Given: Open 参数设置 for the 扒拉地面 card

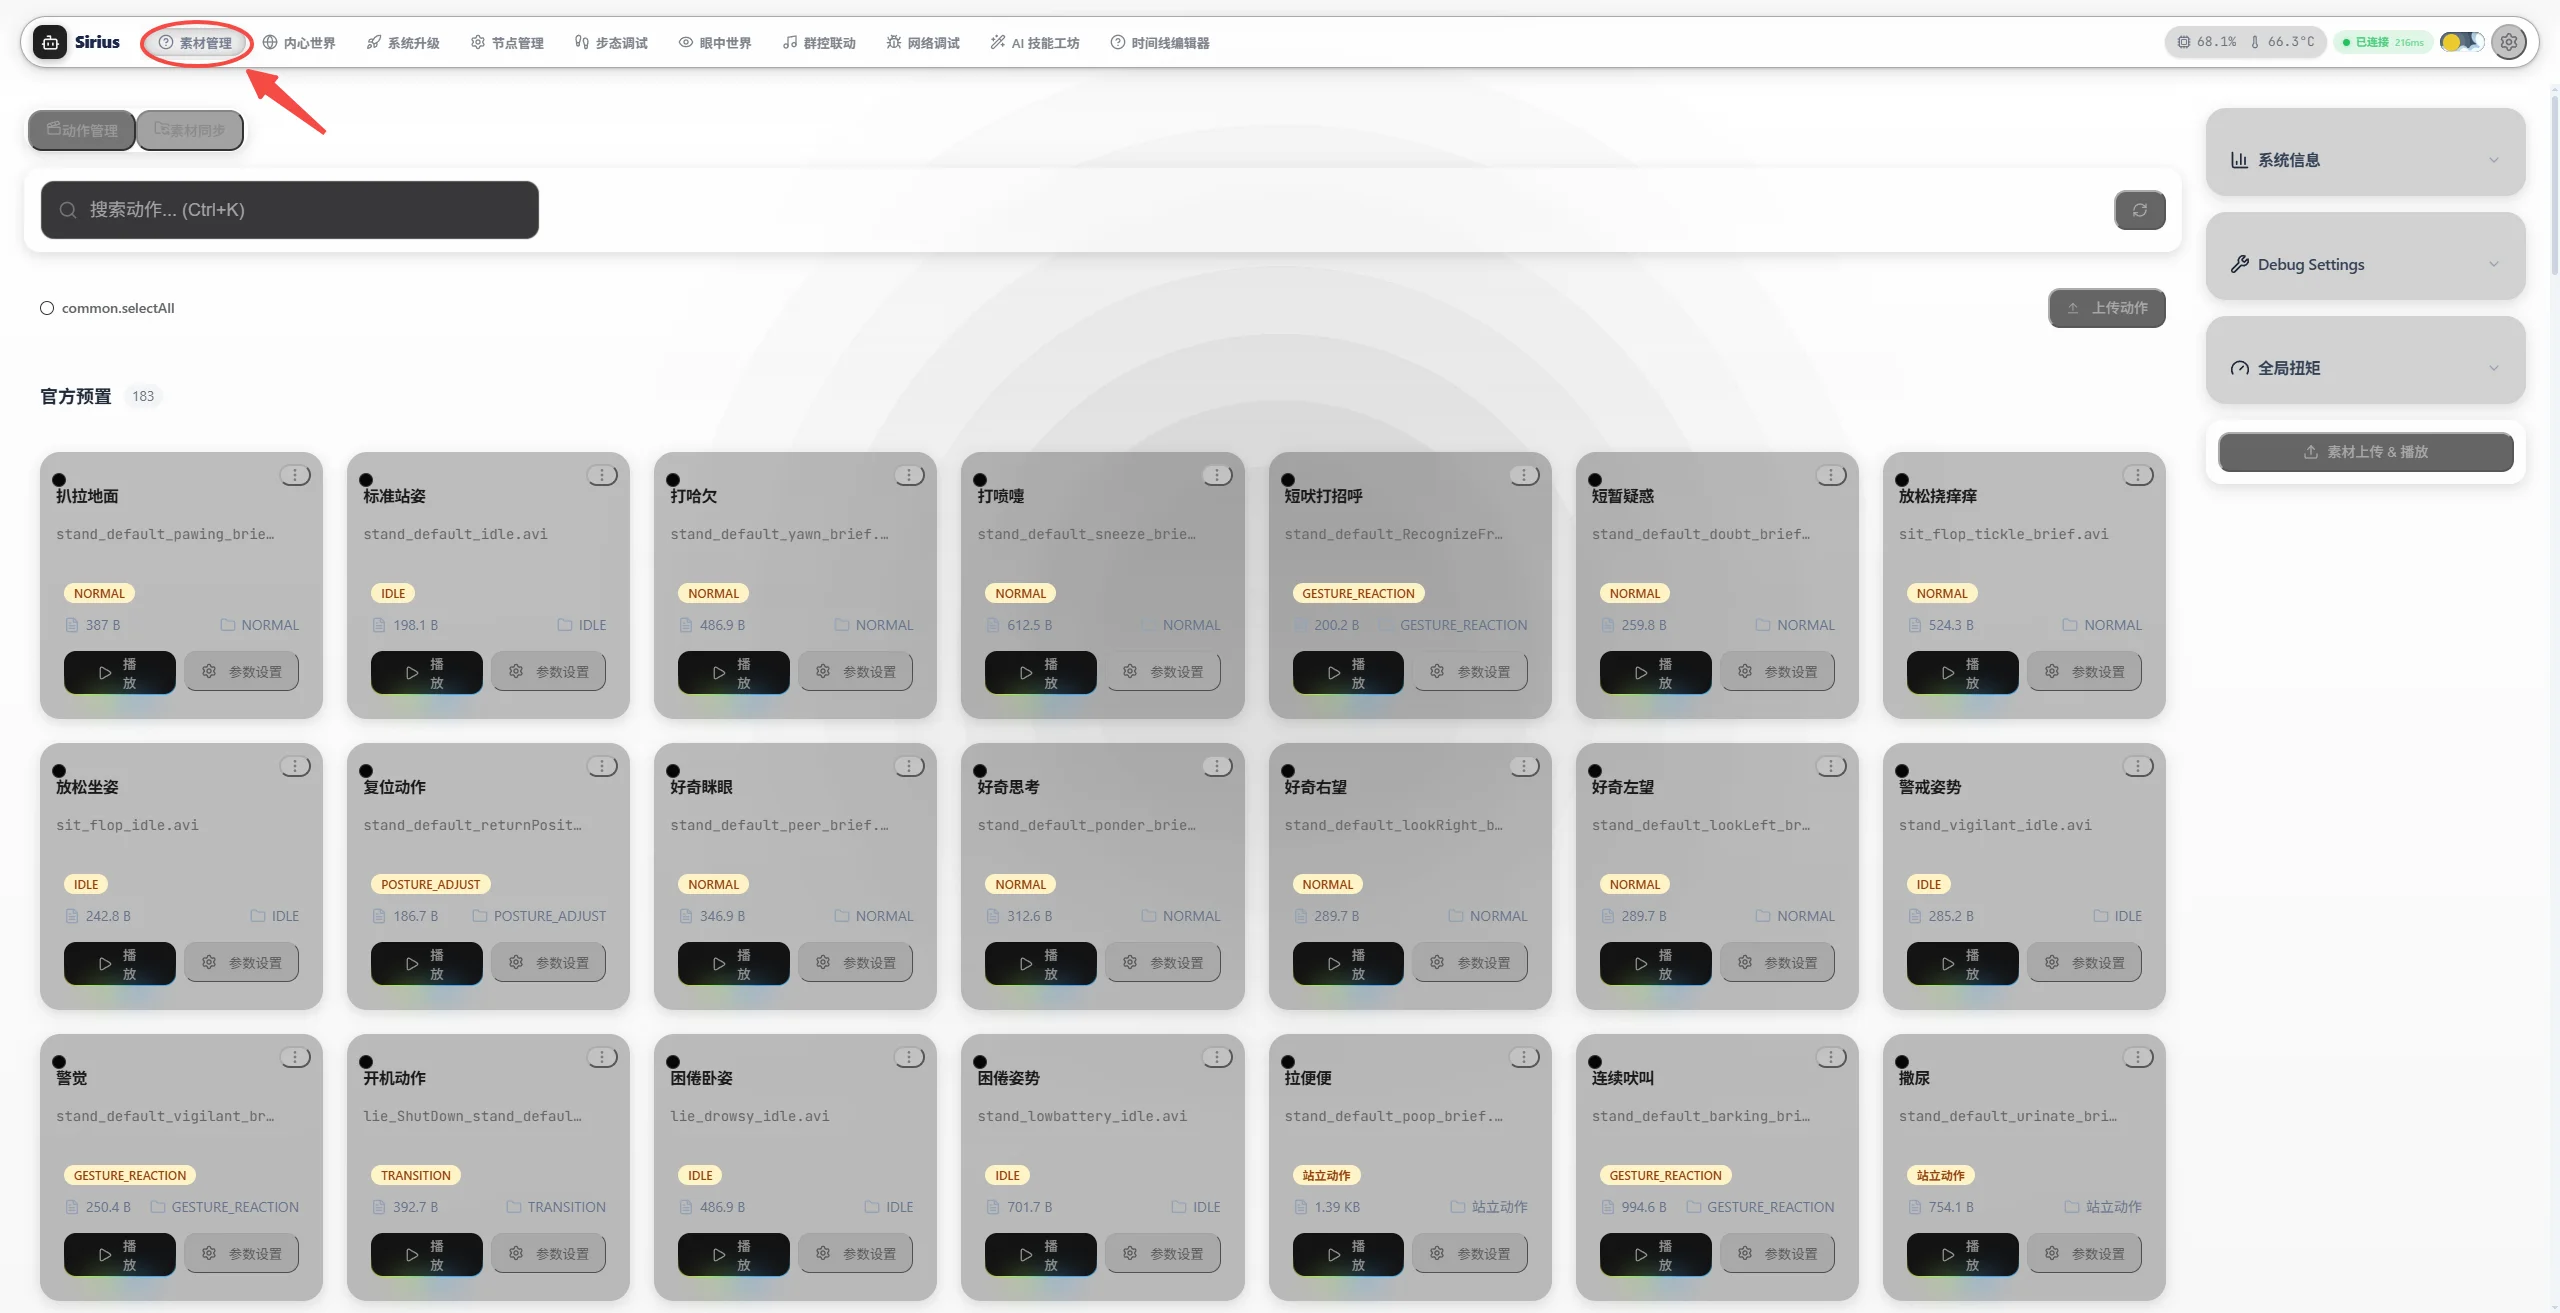Looking at the screenshot, I should tap(242, 672).
